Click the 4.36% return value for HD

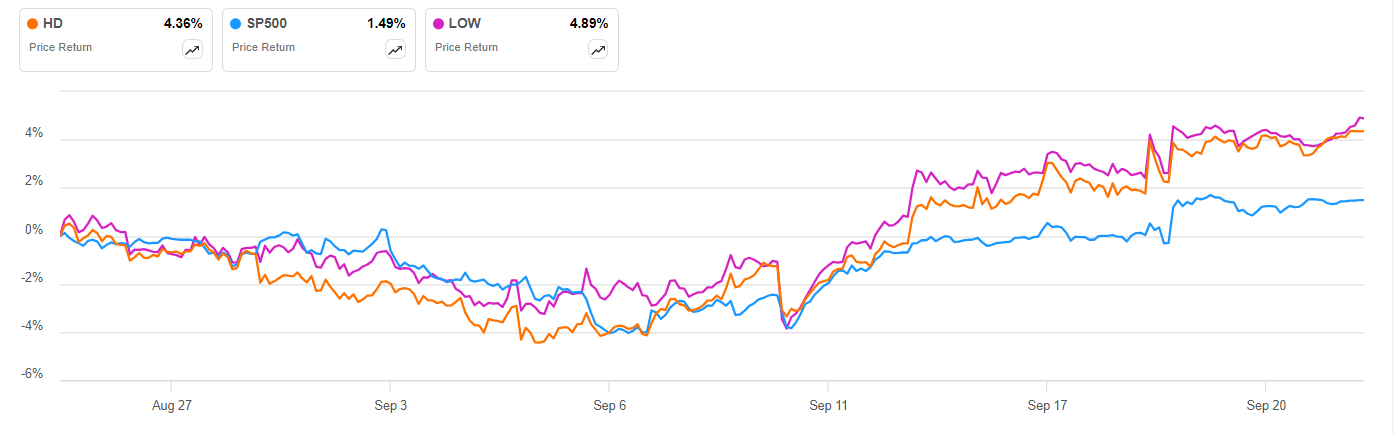click(183, 23)
